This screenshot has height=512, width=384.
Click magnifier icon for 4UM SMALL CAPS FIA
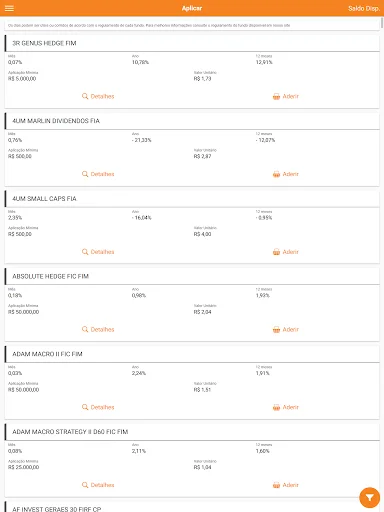click(85, 252)
